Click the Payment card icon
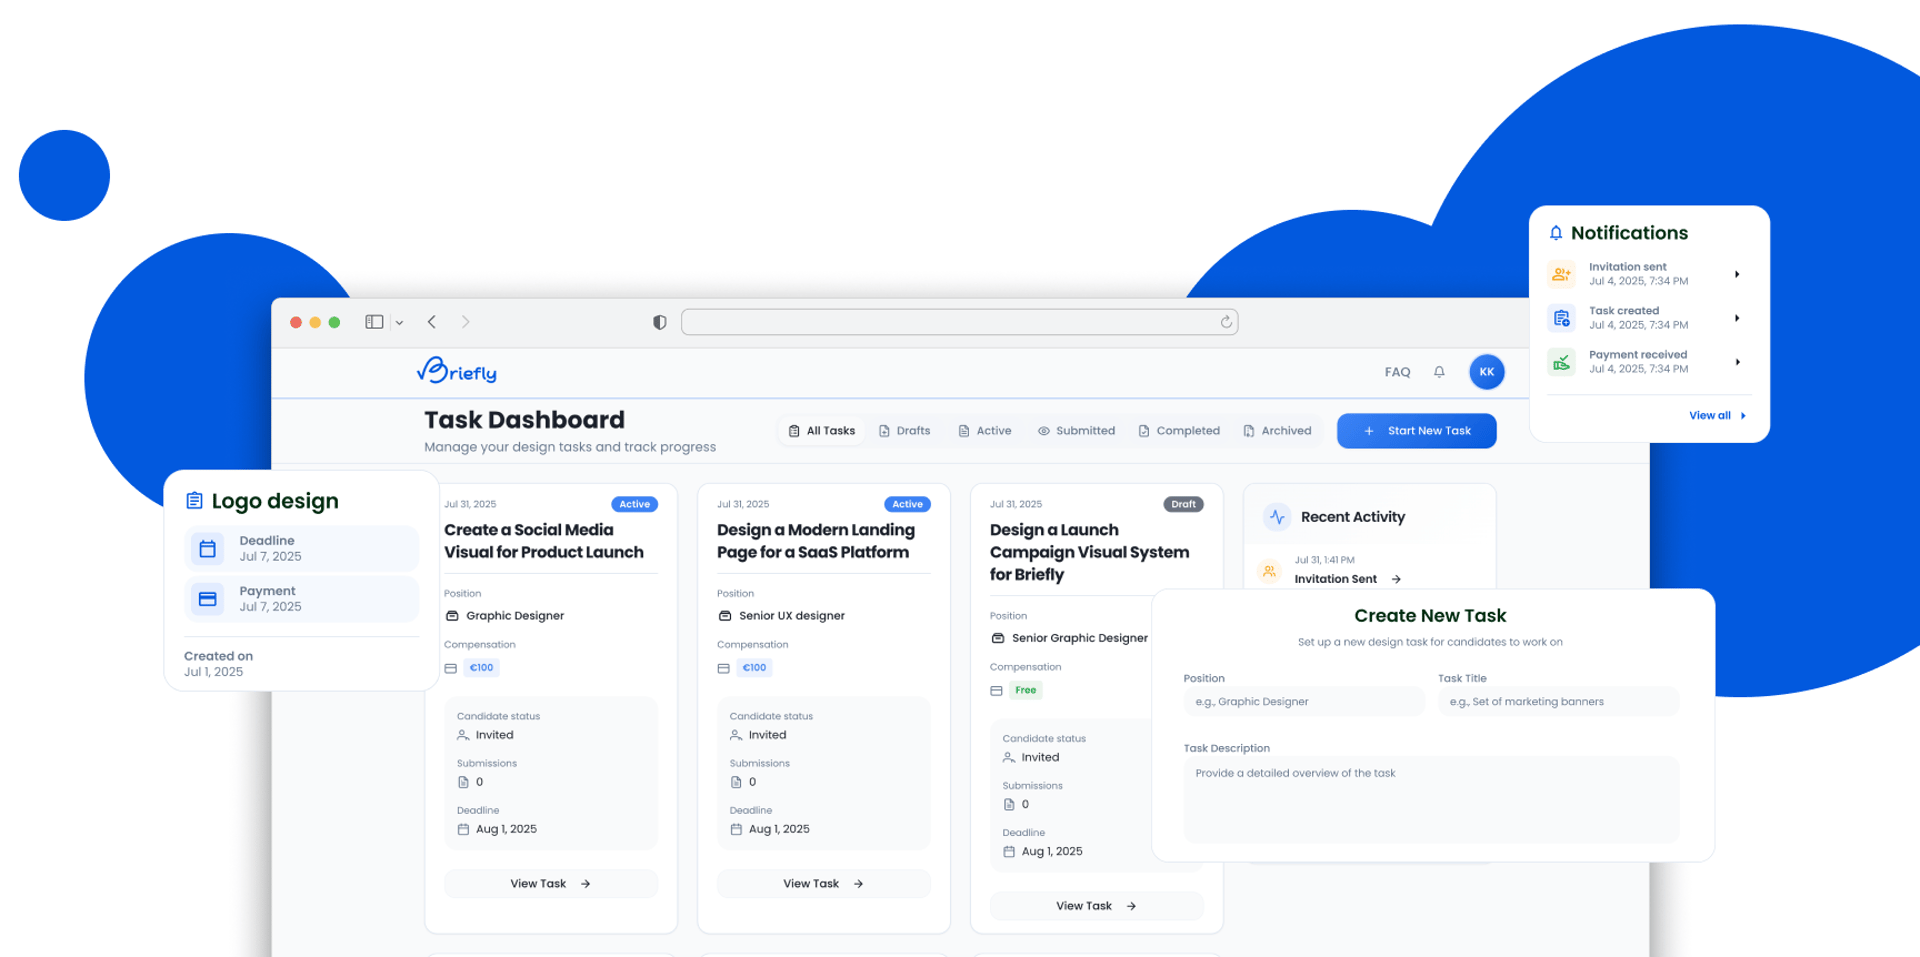 click(x=208, y=599)
